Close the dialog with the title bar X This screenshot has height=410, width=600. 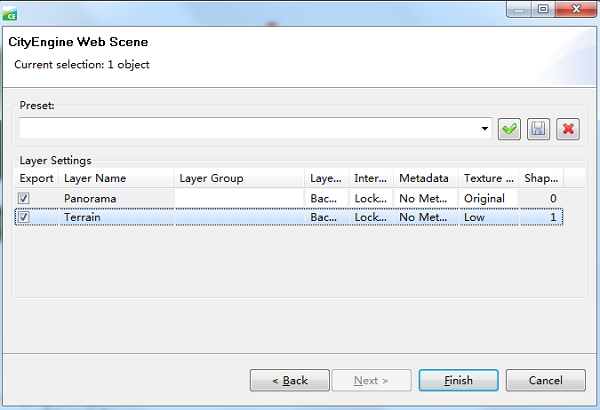pyautogui.click(x=576, y=9)
